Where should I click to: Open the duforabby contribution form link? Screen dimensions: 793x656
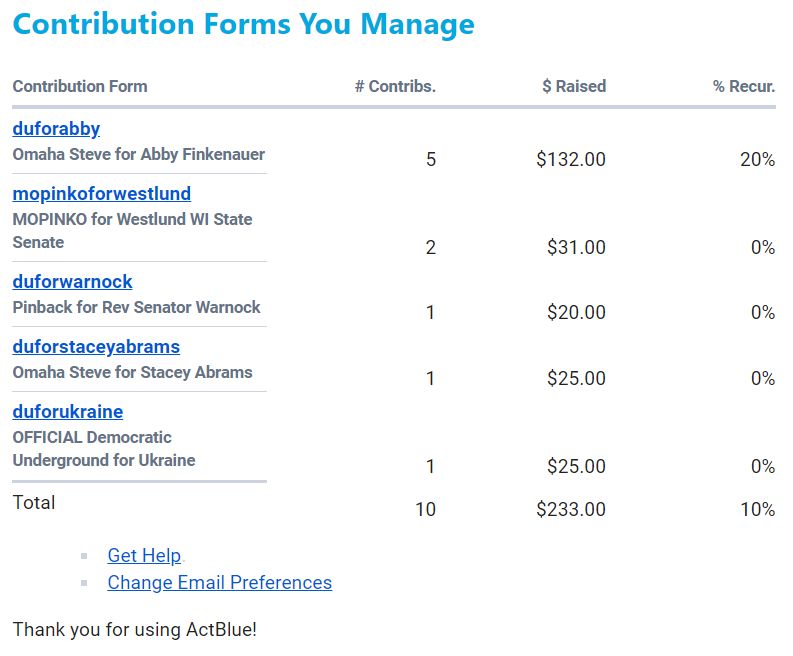(x=56, y=129)
